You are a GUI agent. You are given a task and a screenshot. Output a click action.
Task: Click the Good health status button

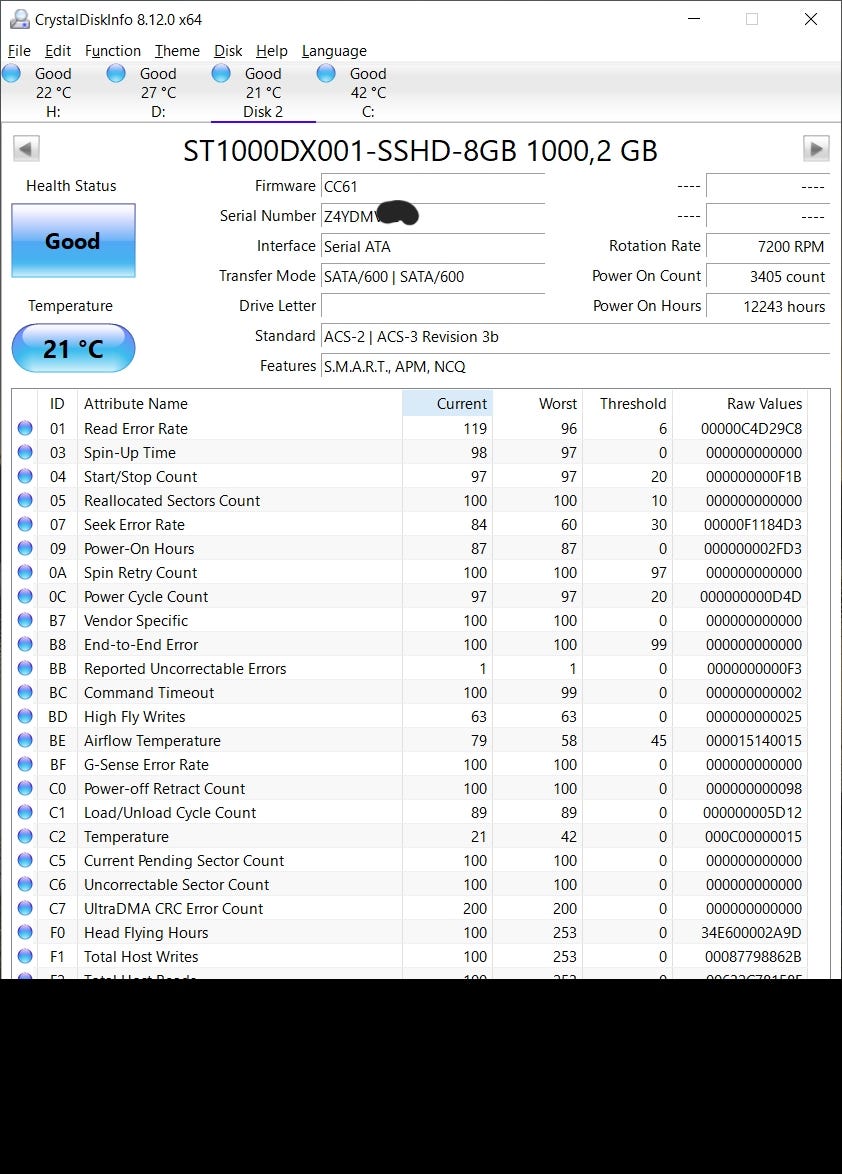(73, 240)
